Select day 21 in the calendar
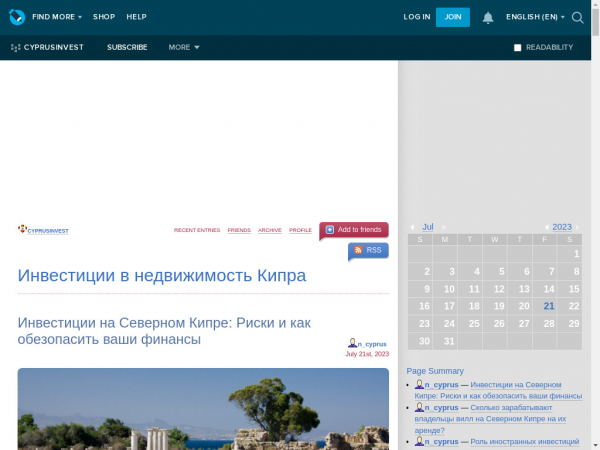 tap(549, 306)
